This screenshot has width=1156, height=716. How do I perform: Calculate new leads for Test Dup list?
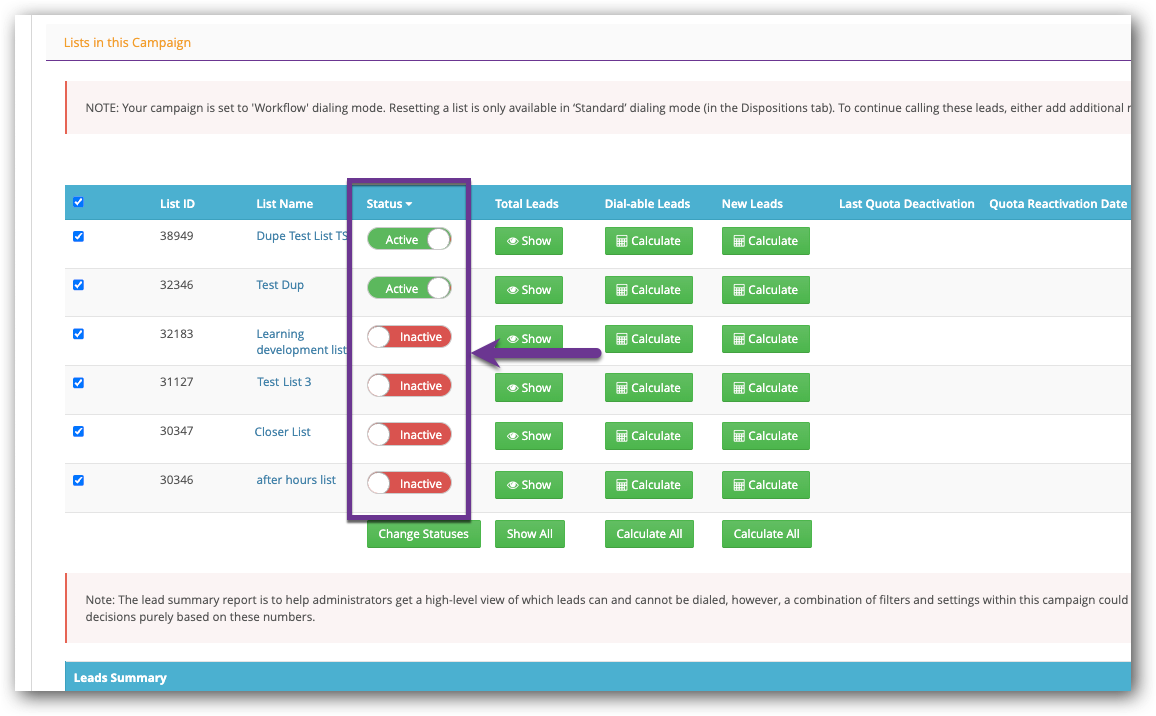765,290
